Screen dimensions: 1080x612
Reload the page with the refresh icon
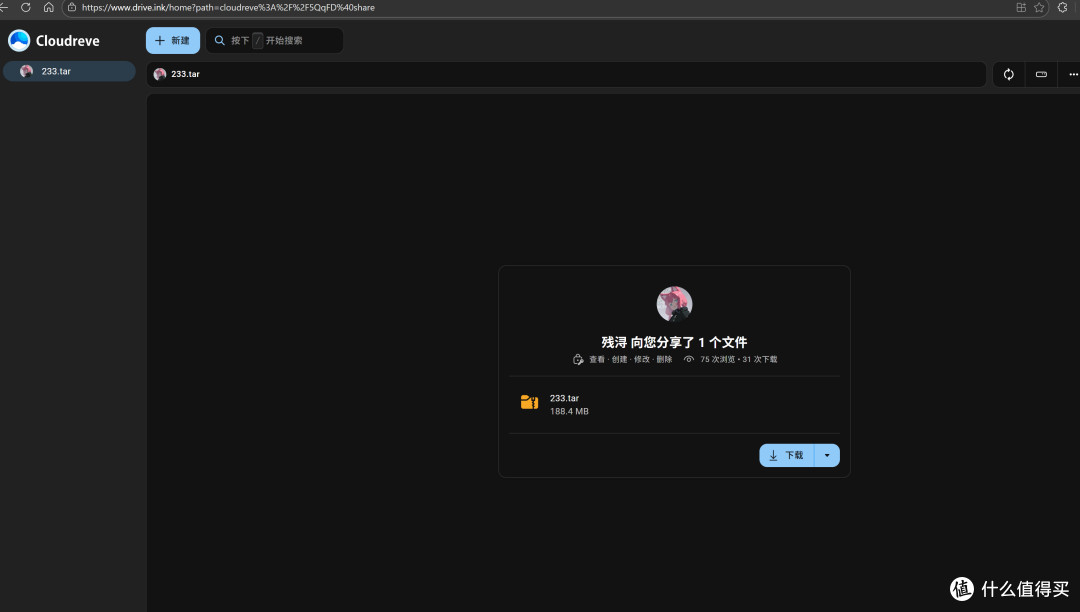pos(26,8)
